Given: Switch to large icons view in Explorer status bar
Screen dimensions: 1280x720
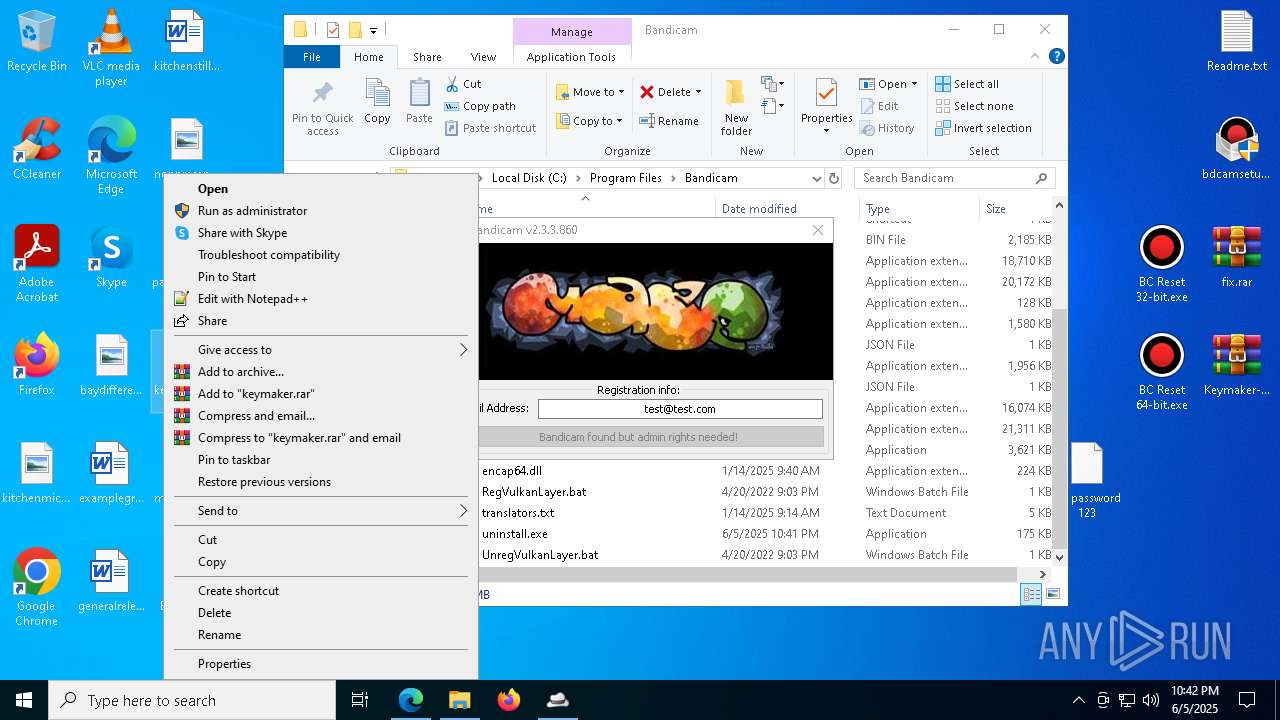Looking at the screenshot, I should coord(1053,594).
